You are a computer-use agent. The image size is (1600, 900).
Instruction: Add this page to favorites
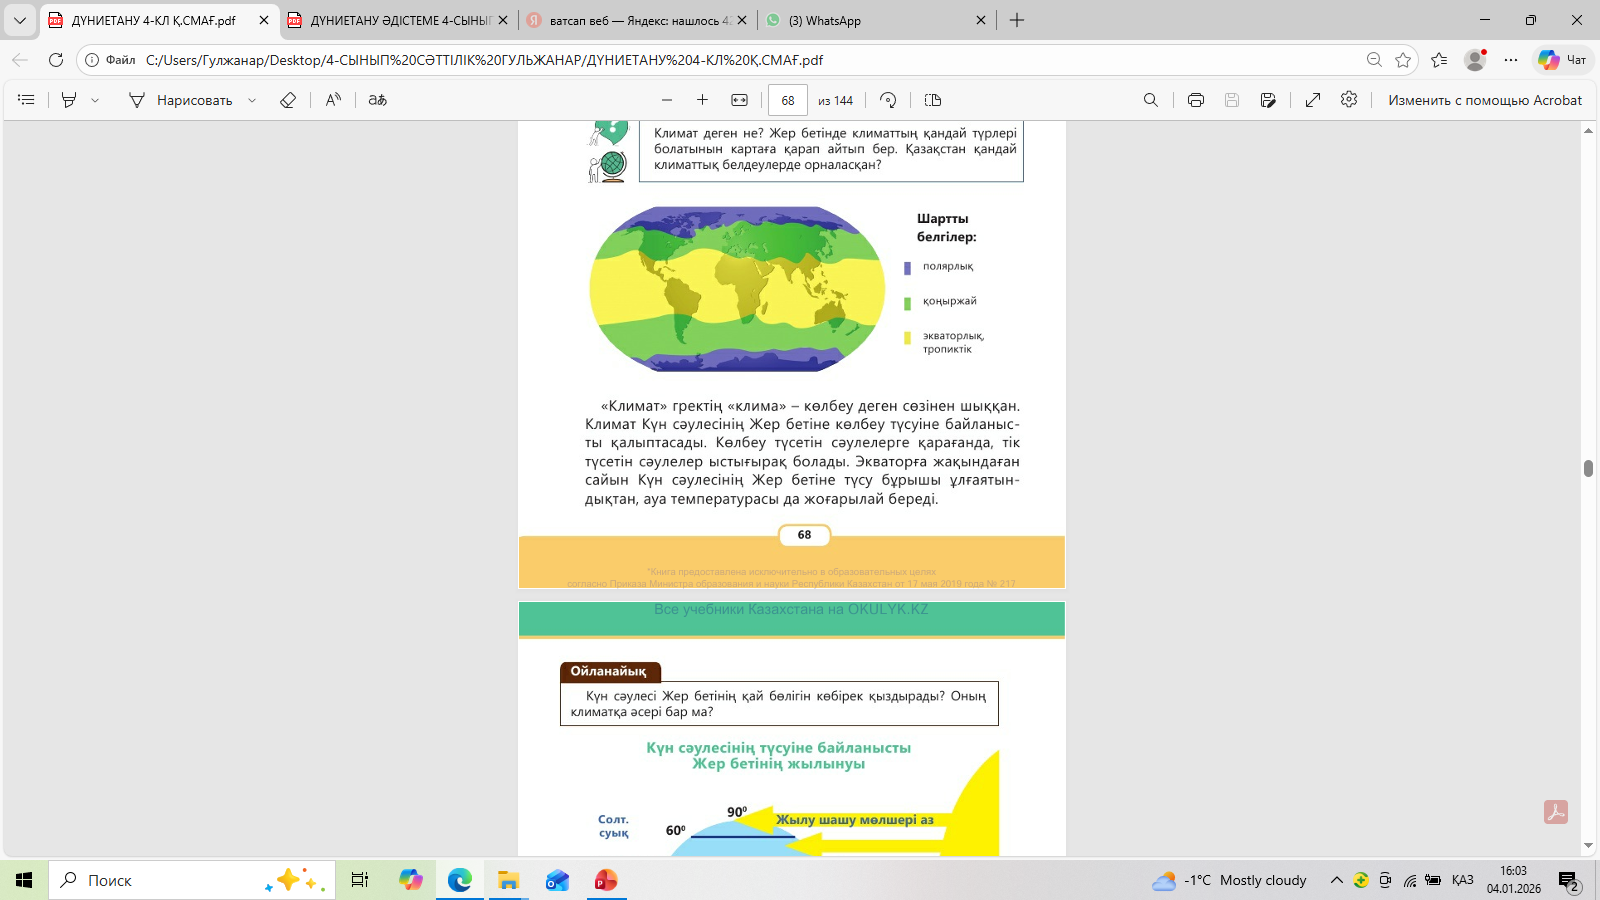(1403, 60)
